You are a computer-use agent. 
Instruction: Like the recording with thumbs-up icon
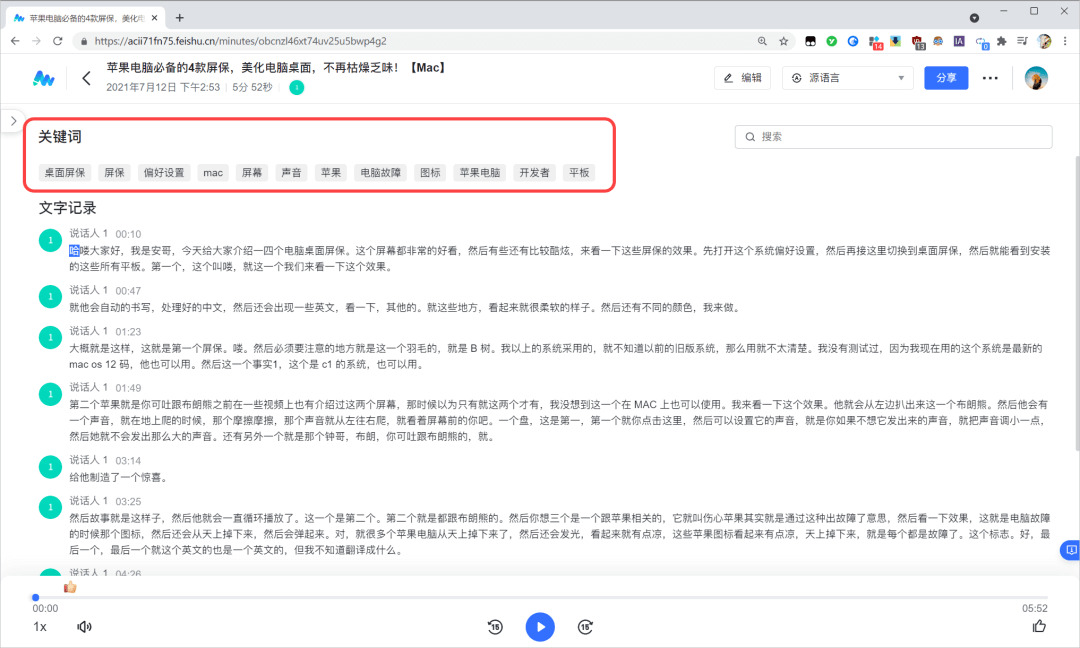pyautogui.click(x=1039, y=626)
